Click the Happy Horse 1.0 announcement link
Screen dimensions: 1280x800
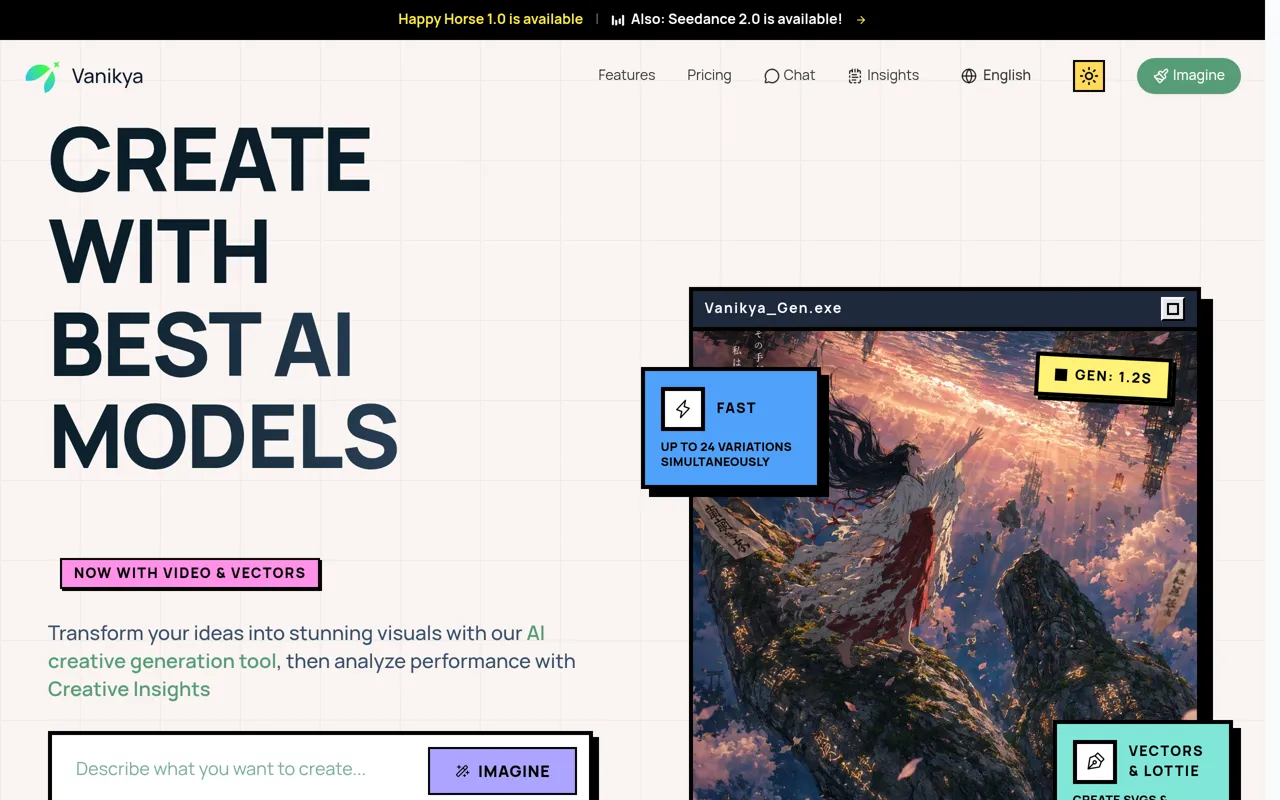490,19
